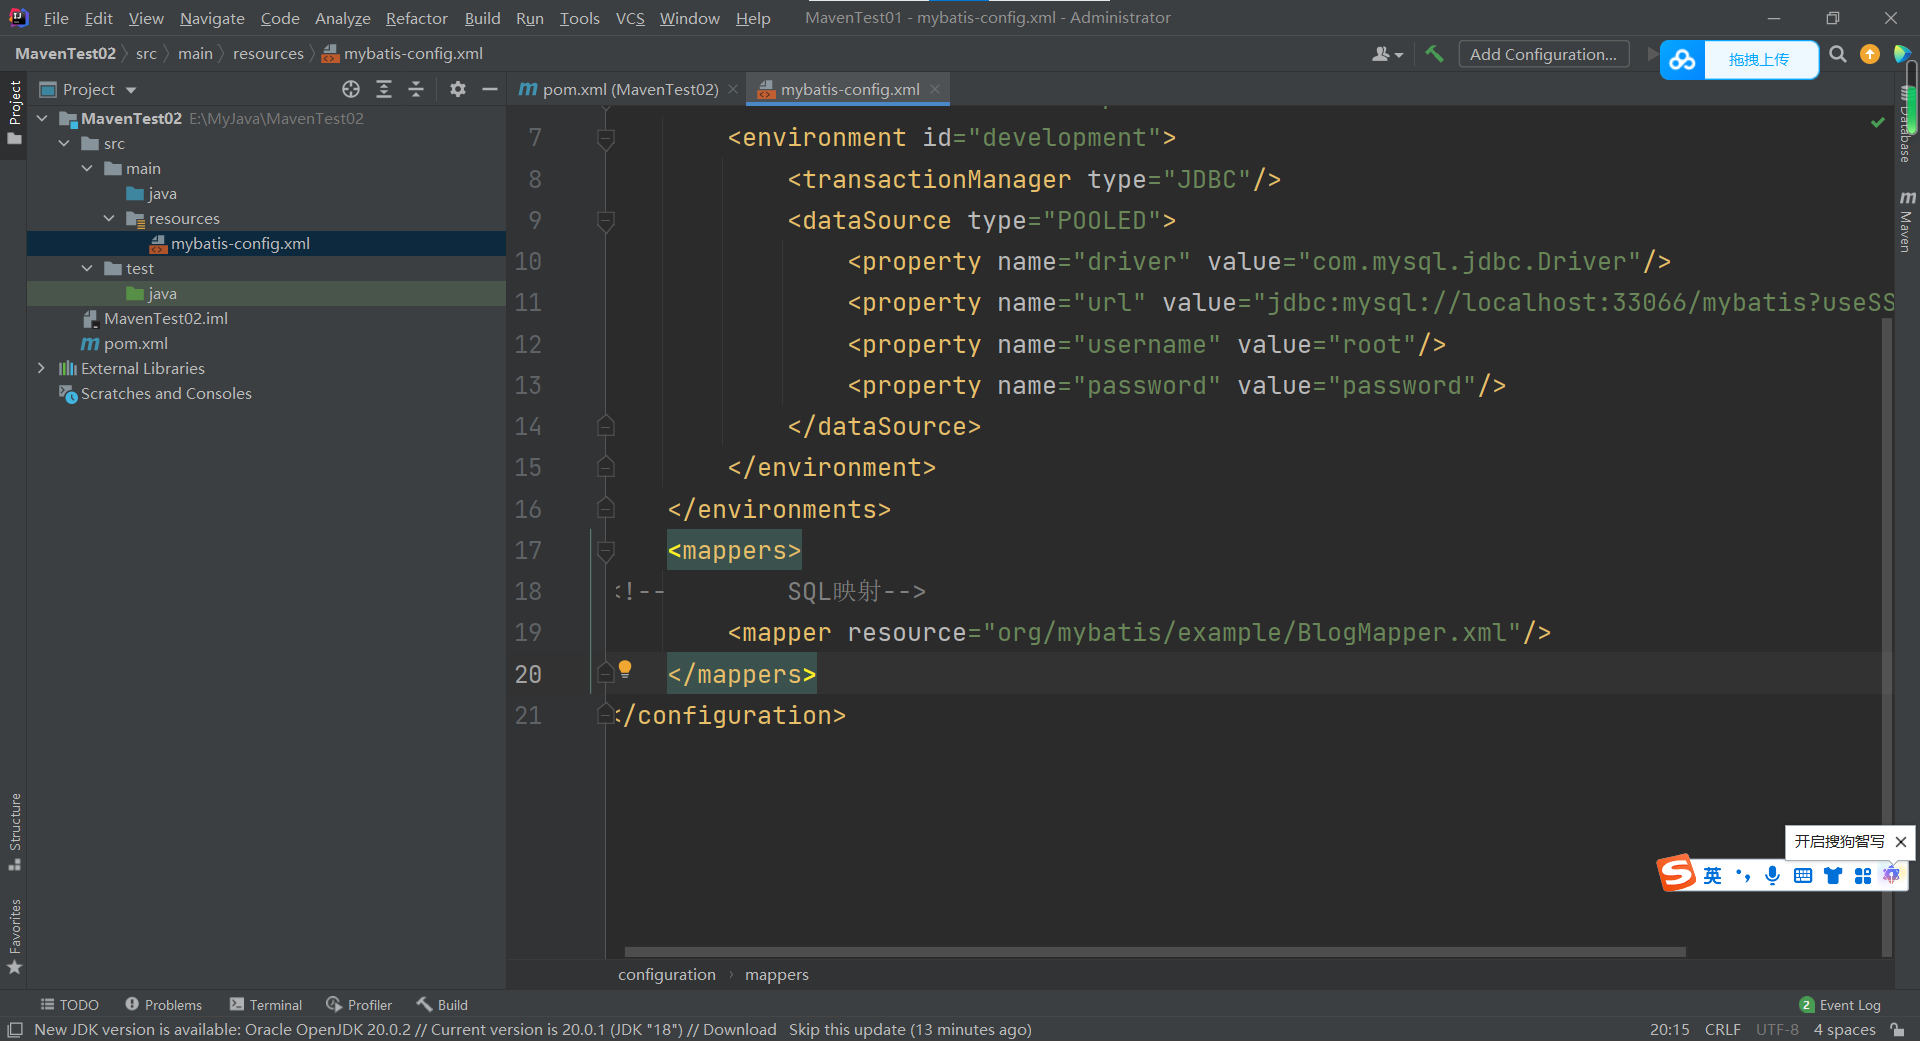This screenshot has width=1920, height=1041.
Task: Click the editor horizontal scrollbar
Action: (1155, 952)
